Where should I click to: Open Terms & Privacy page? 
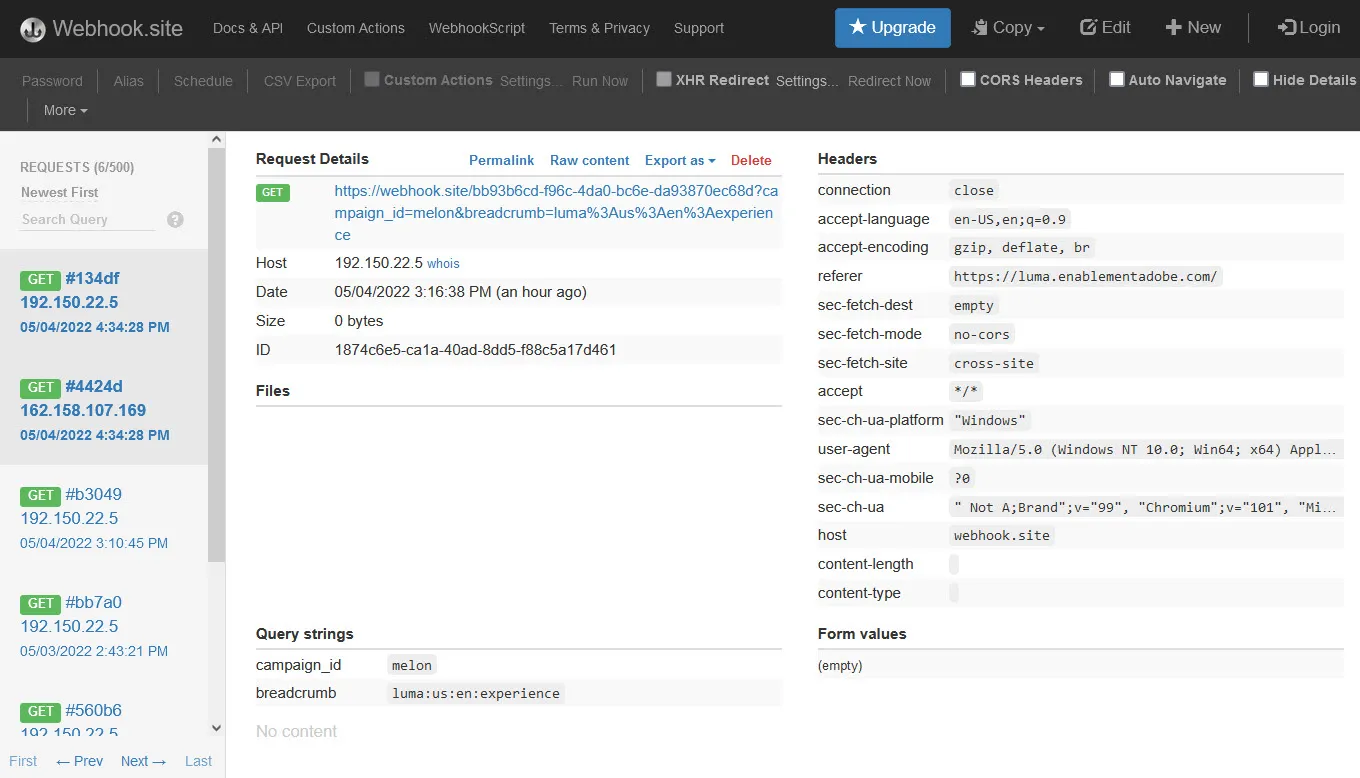pos(599,28)
